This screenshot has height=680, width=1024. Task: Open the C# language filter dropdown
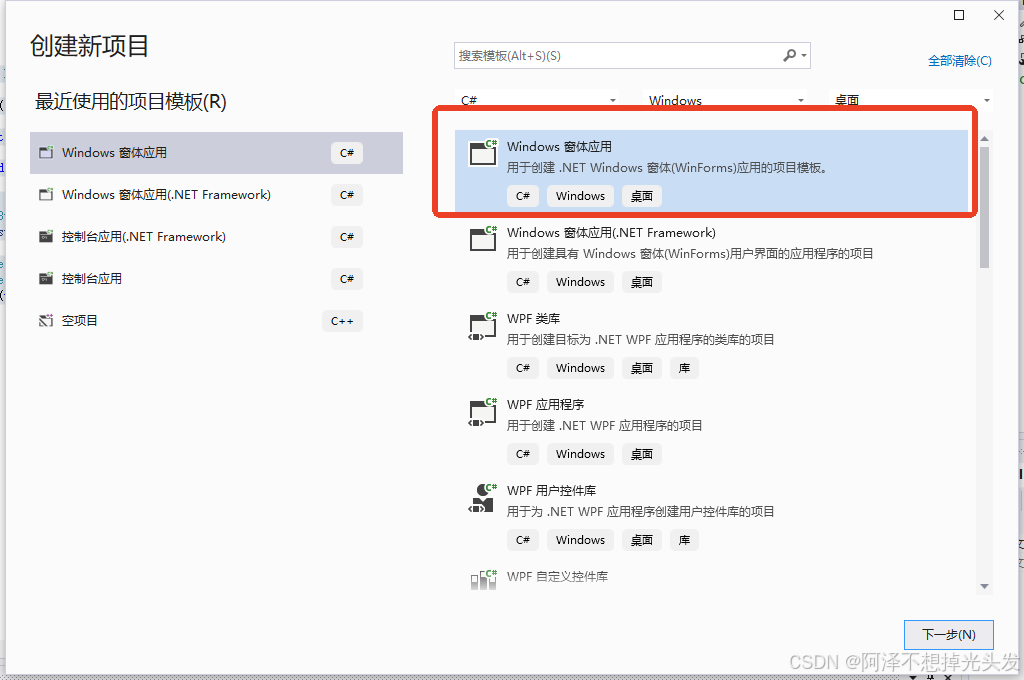pos(537,100)
